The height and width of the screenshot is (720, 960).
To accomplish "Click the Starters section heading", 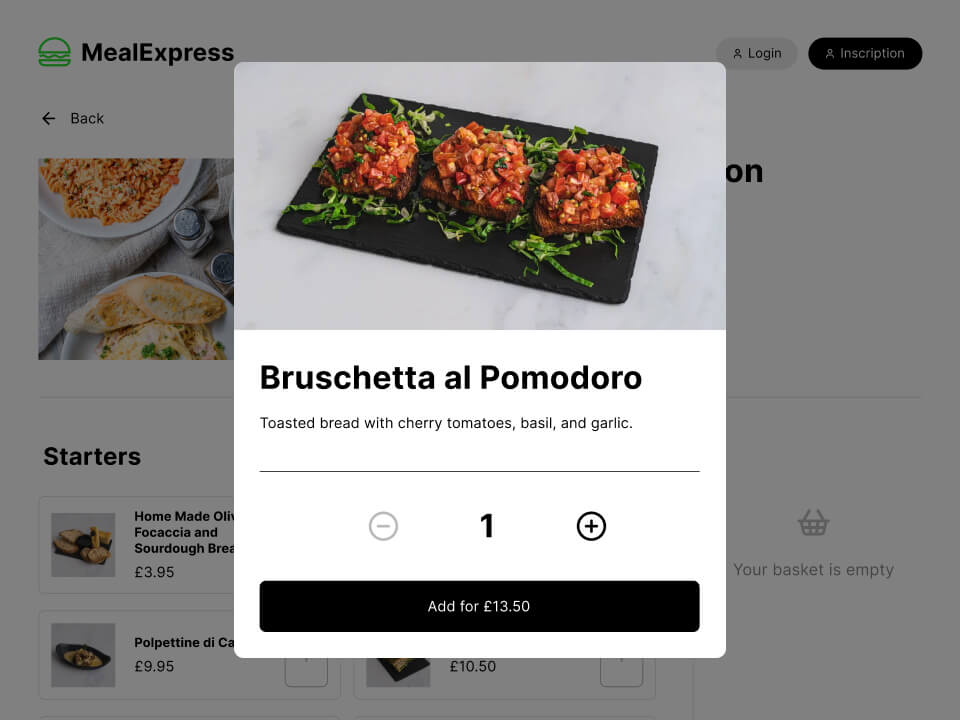I will click(x=92, y=457).
